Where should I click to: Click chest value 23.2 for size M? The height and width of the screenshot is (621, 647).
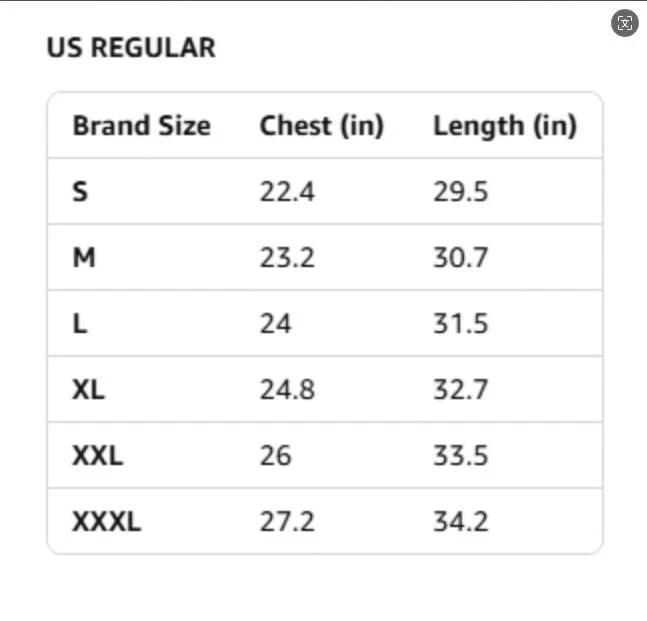[287, 257]
